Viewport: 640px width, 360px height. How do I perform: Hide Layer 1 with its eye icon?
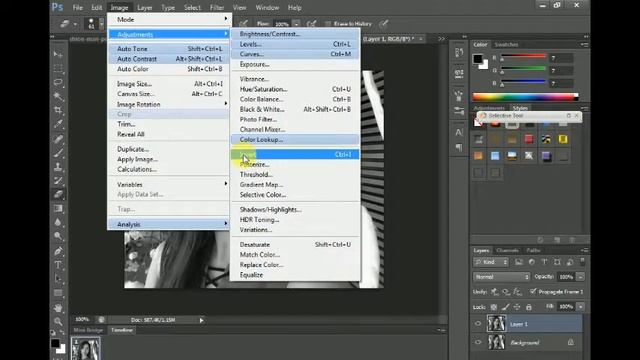coord(478,324)
